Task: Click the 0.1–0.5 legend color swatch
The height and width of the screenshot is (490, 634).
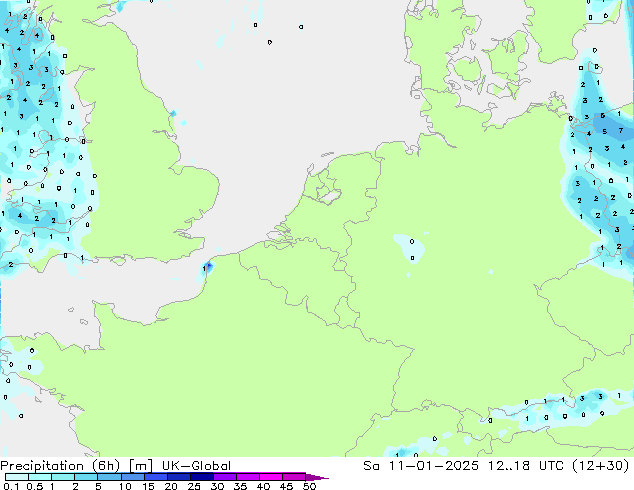Action: pyautogui.click(x=17, y=477)
